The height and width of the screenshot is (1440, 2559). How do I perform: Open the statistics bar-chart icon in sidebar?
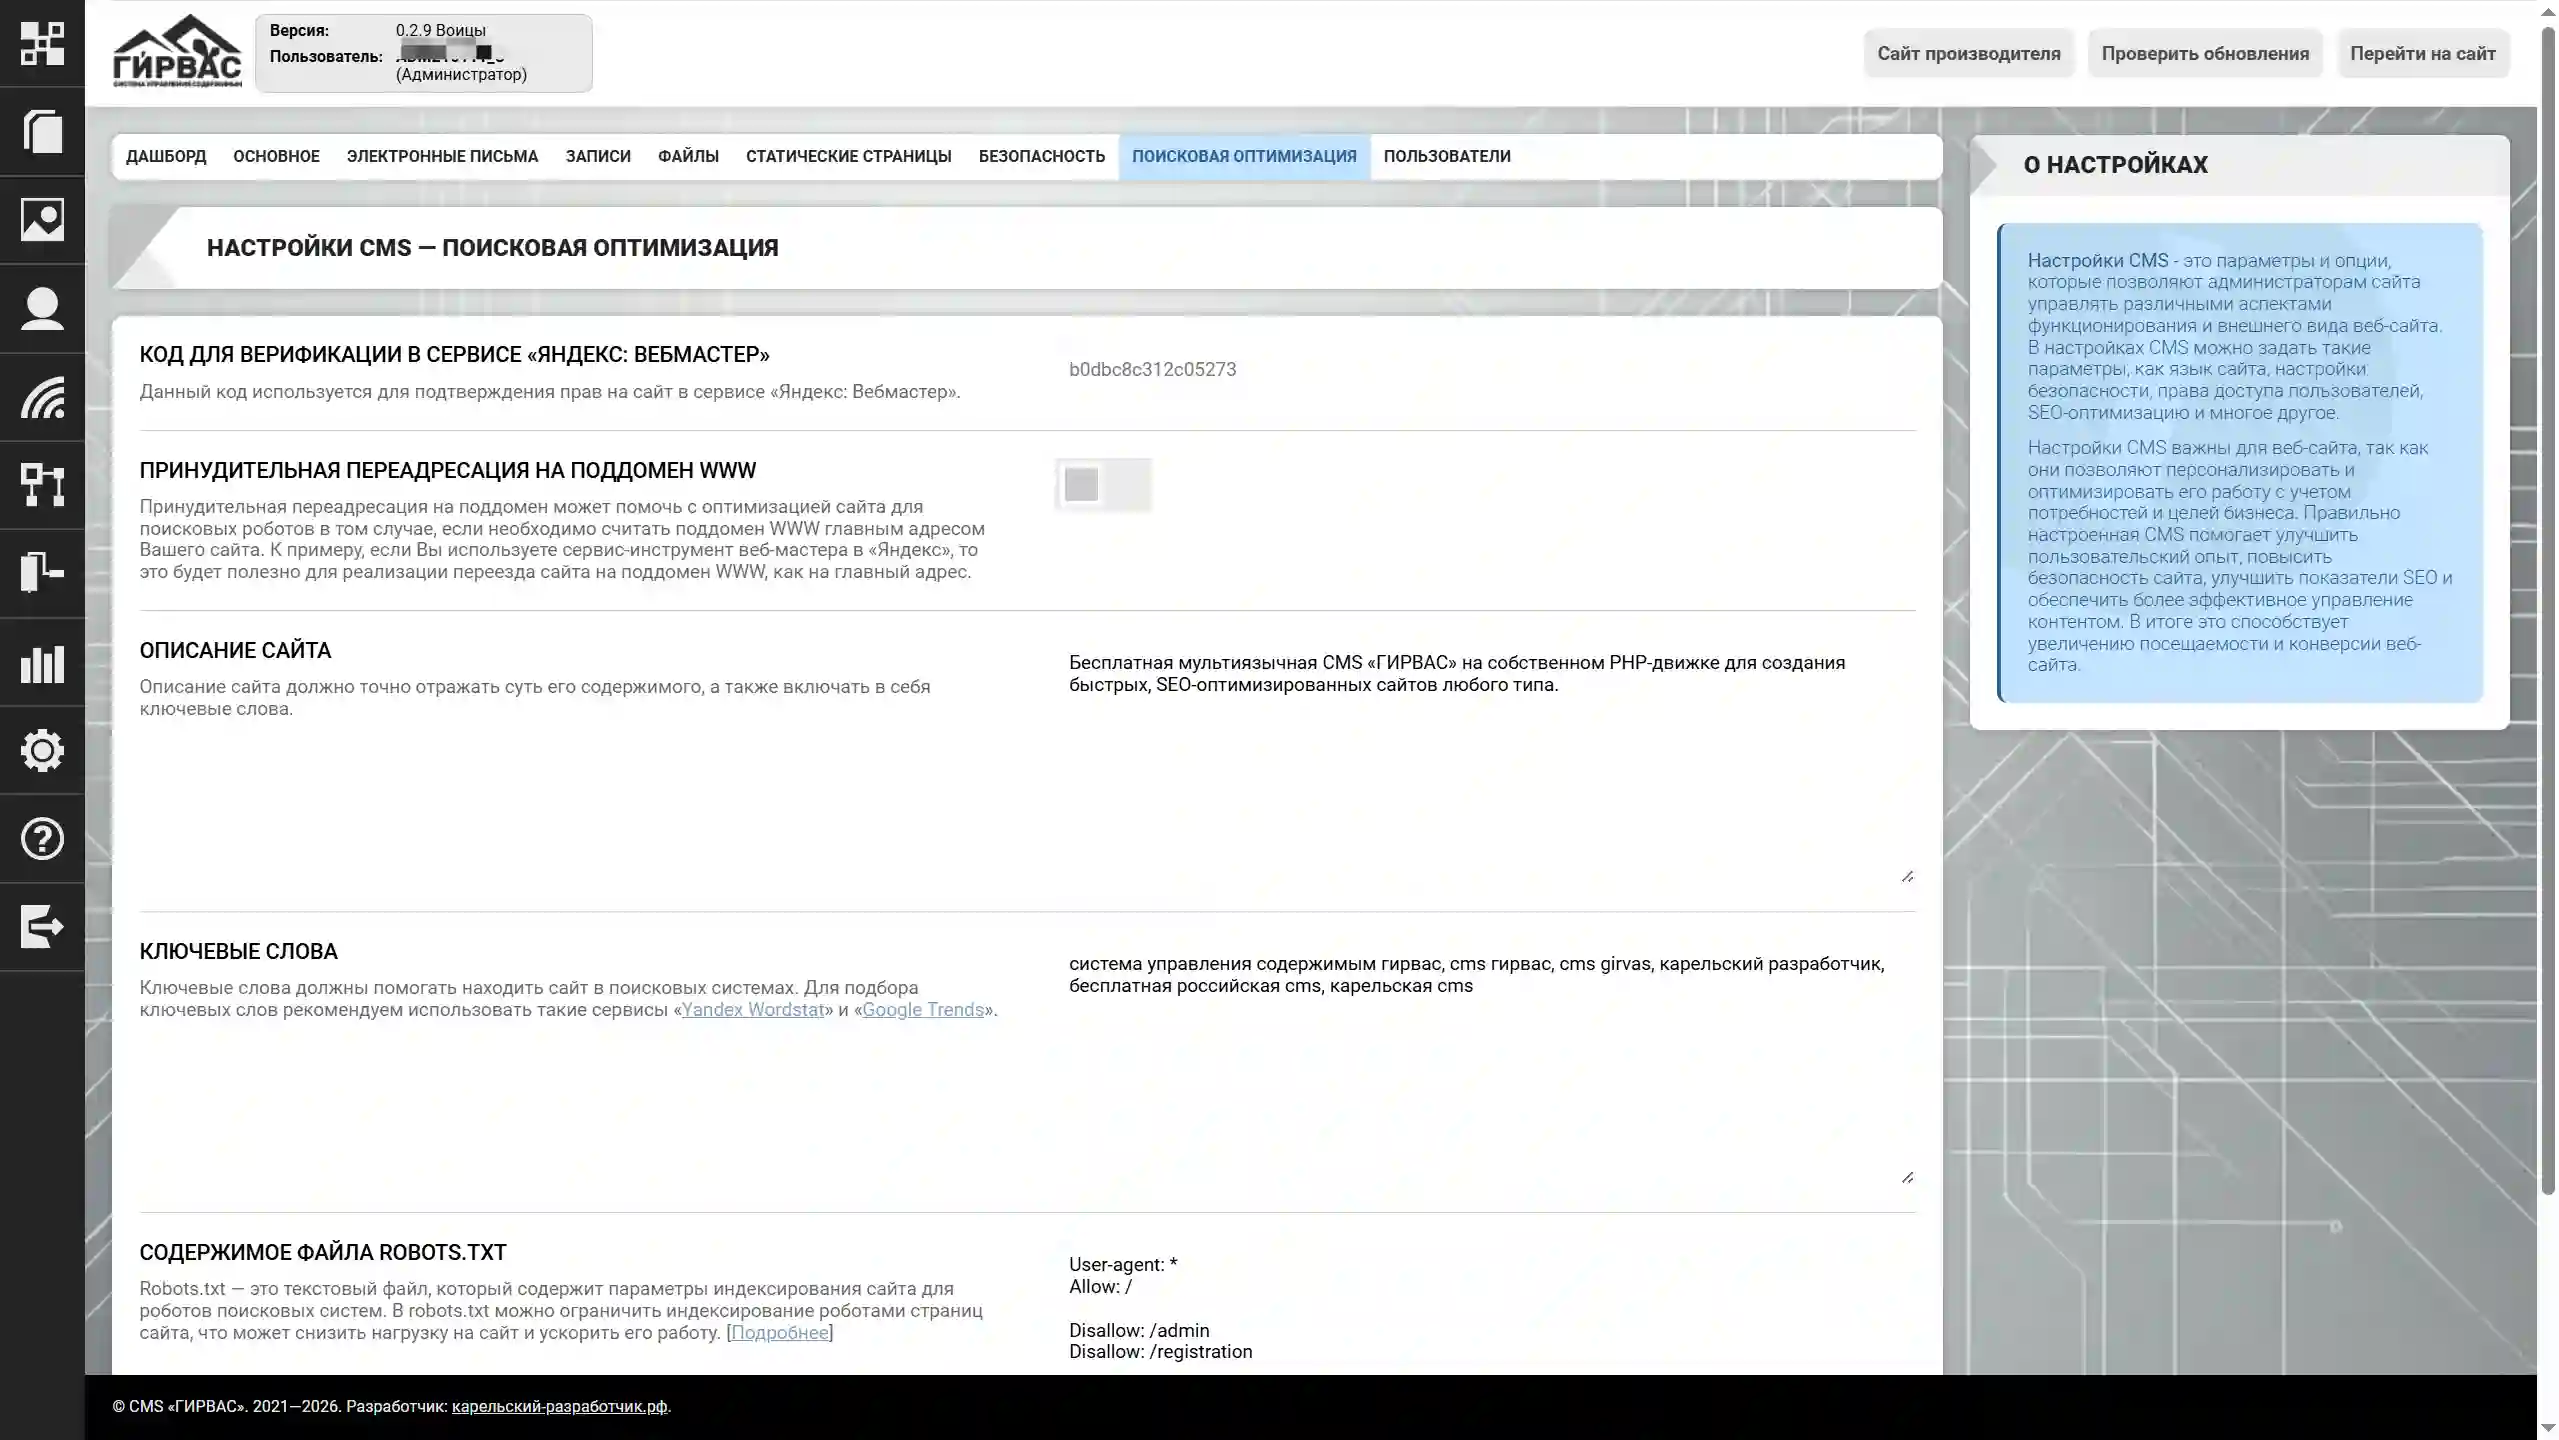43,663
